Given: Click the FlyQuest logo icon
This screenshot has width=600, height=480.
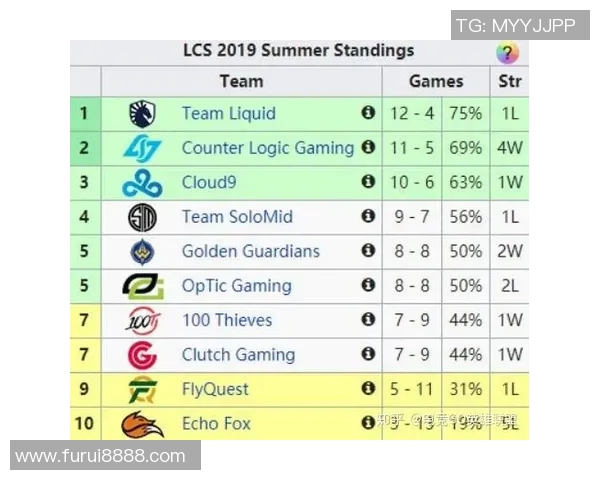Looking at the screenshot, I should pyautogui.click(x=142, y=389).
